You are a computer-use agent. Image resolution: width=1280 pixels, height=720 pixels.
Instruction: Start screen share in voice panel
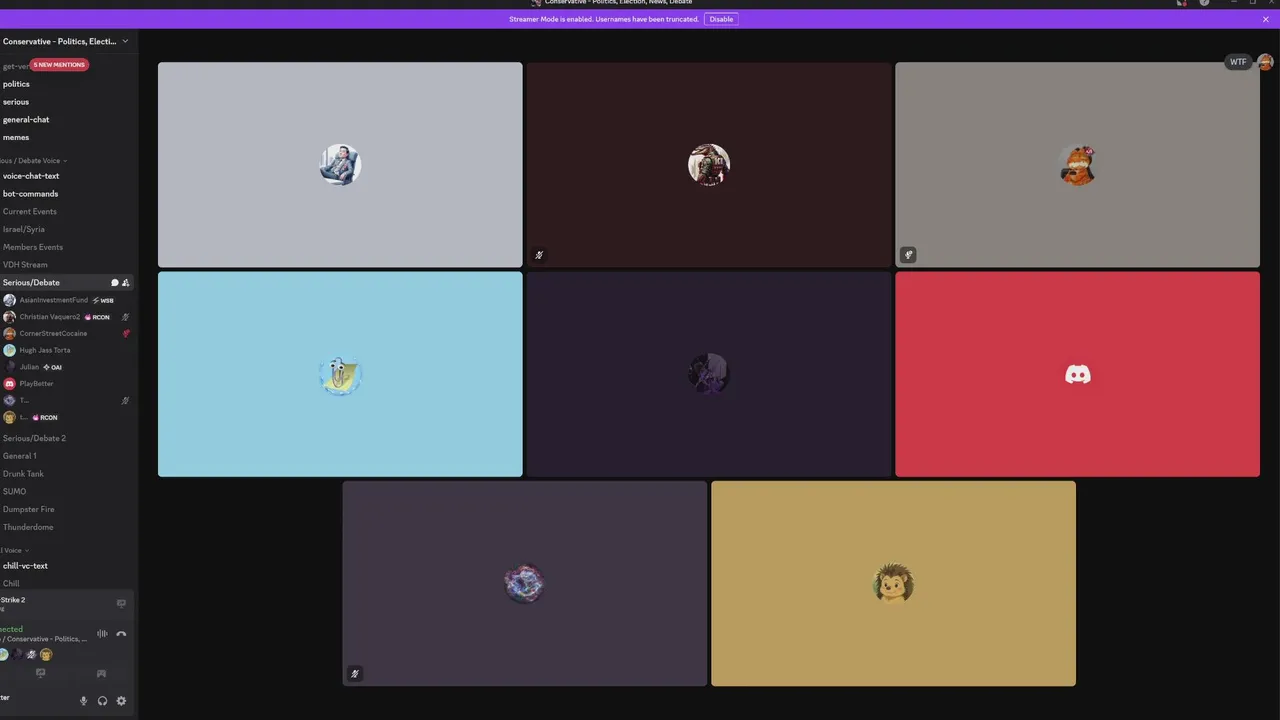(x=40, y=674)
